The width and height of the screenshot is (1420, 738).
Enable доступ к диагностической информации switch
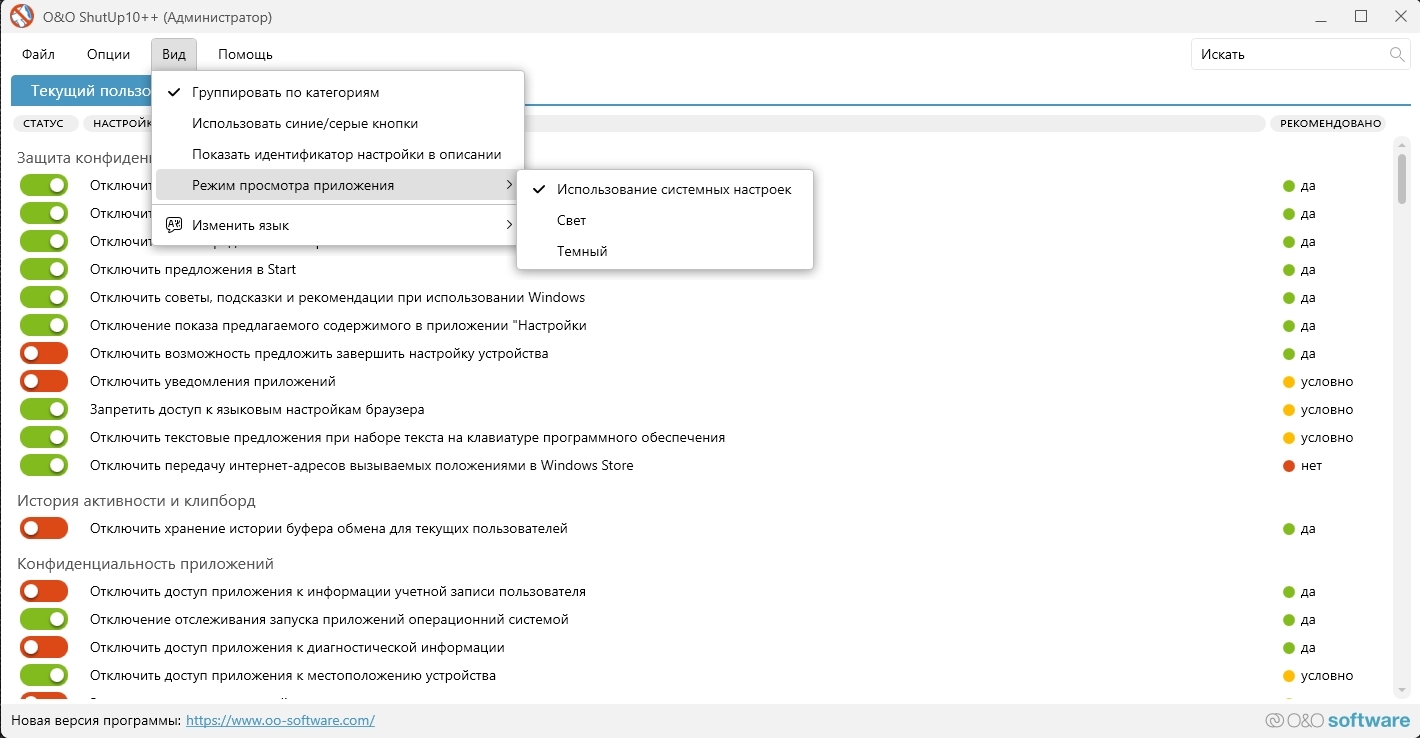44,647
